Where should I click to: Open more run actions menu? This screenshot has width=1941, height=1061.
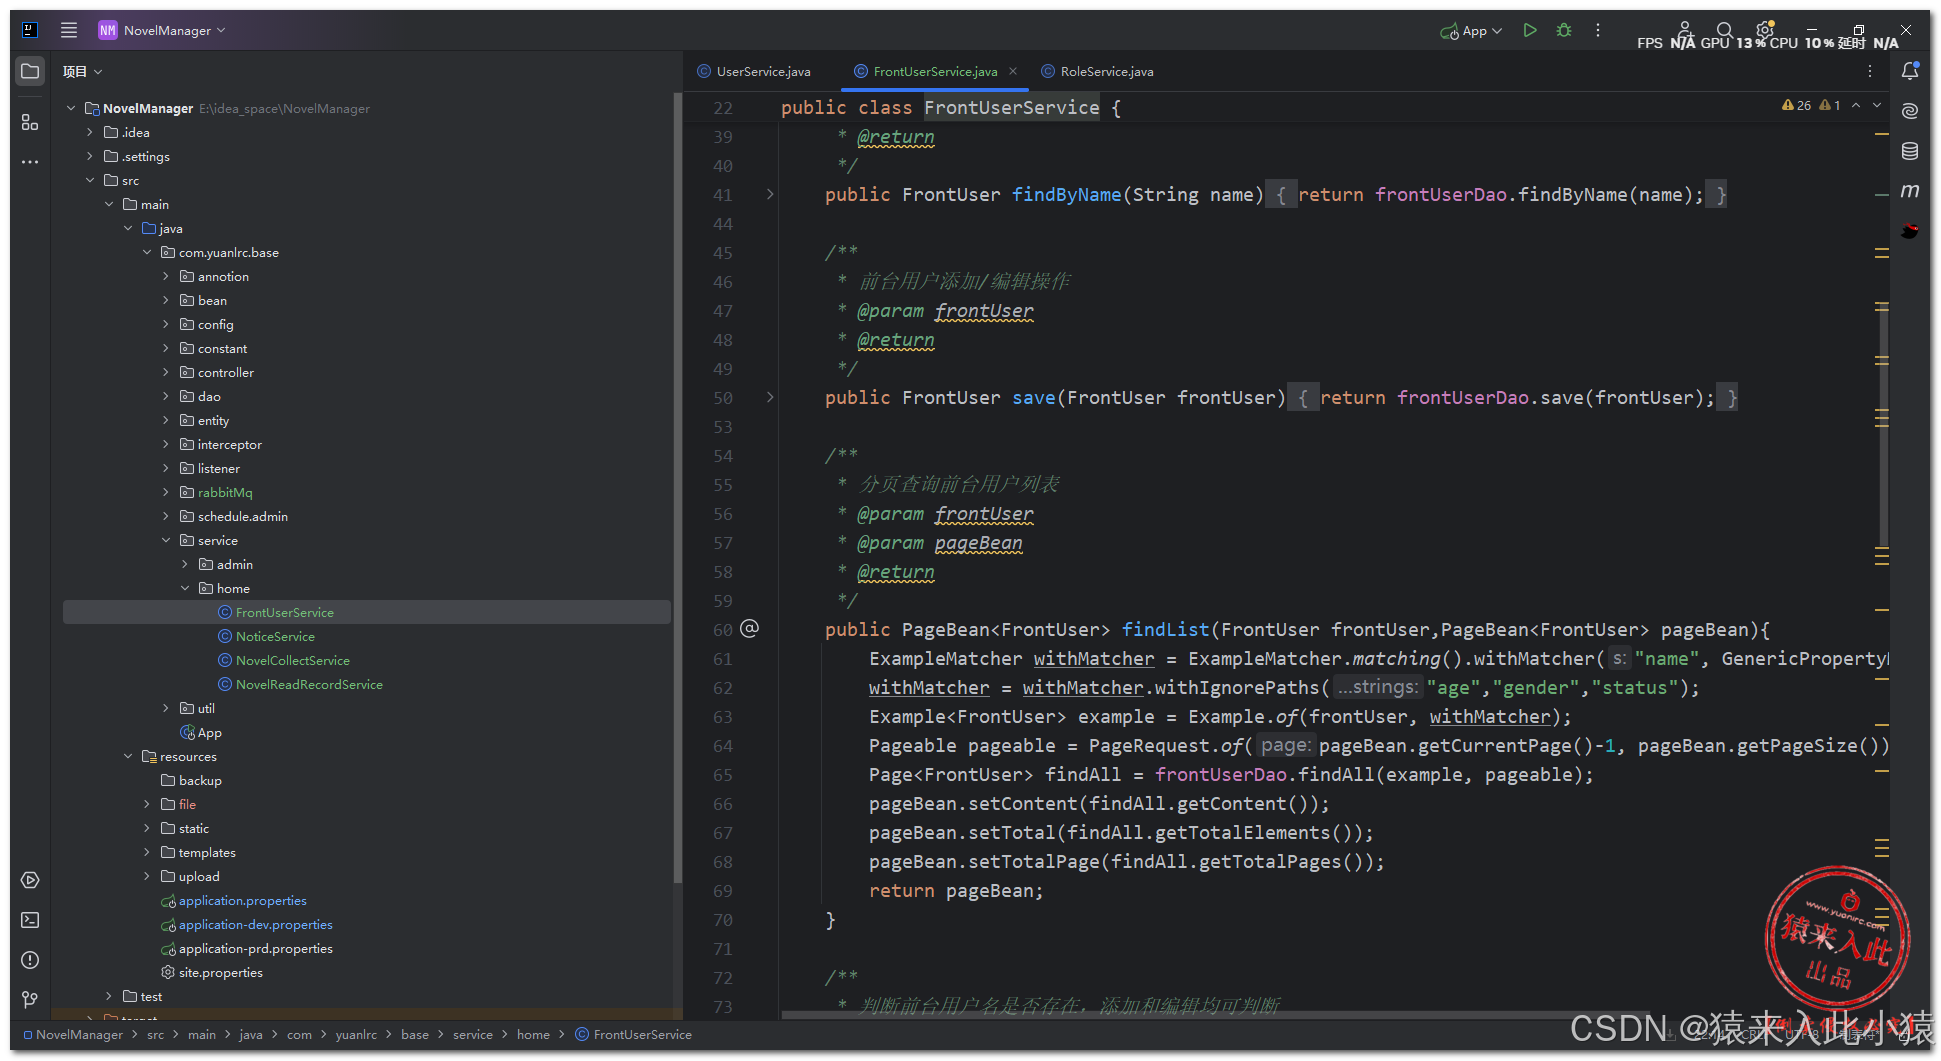[x=1598, y=30]
